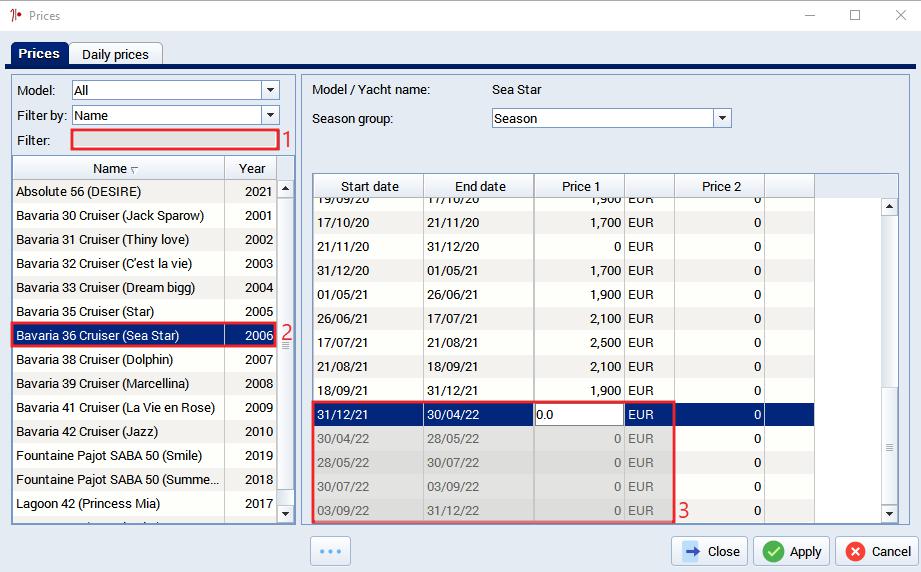Viewport: 921px width, 572px height.
Task: Sort yachts by the Year column header
Action: pos(251,169)
